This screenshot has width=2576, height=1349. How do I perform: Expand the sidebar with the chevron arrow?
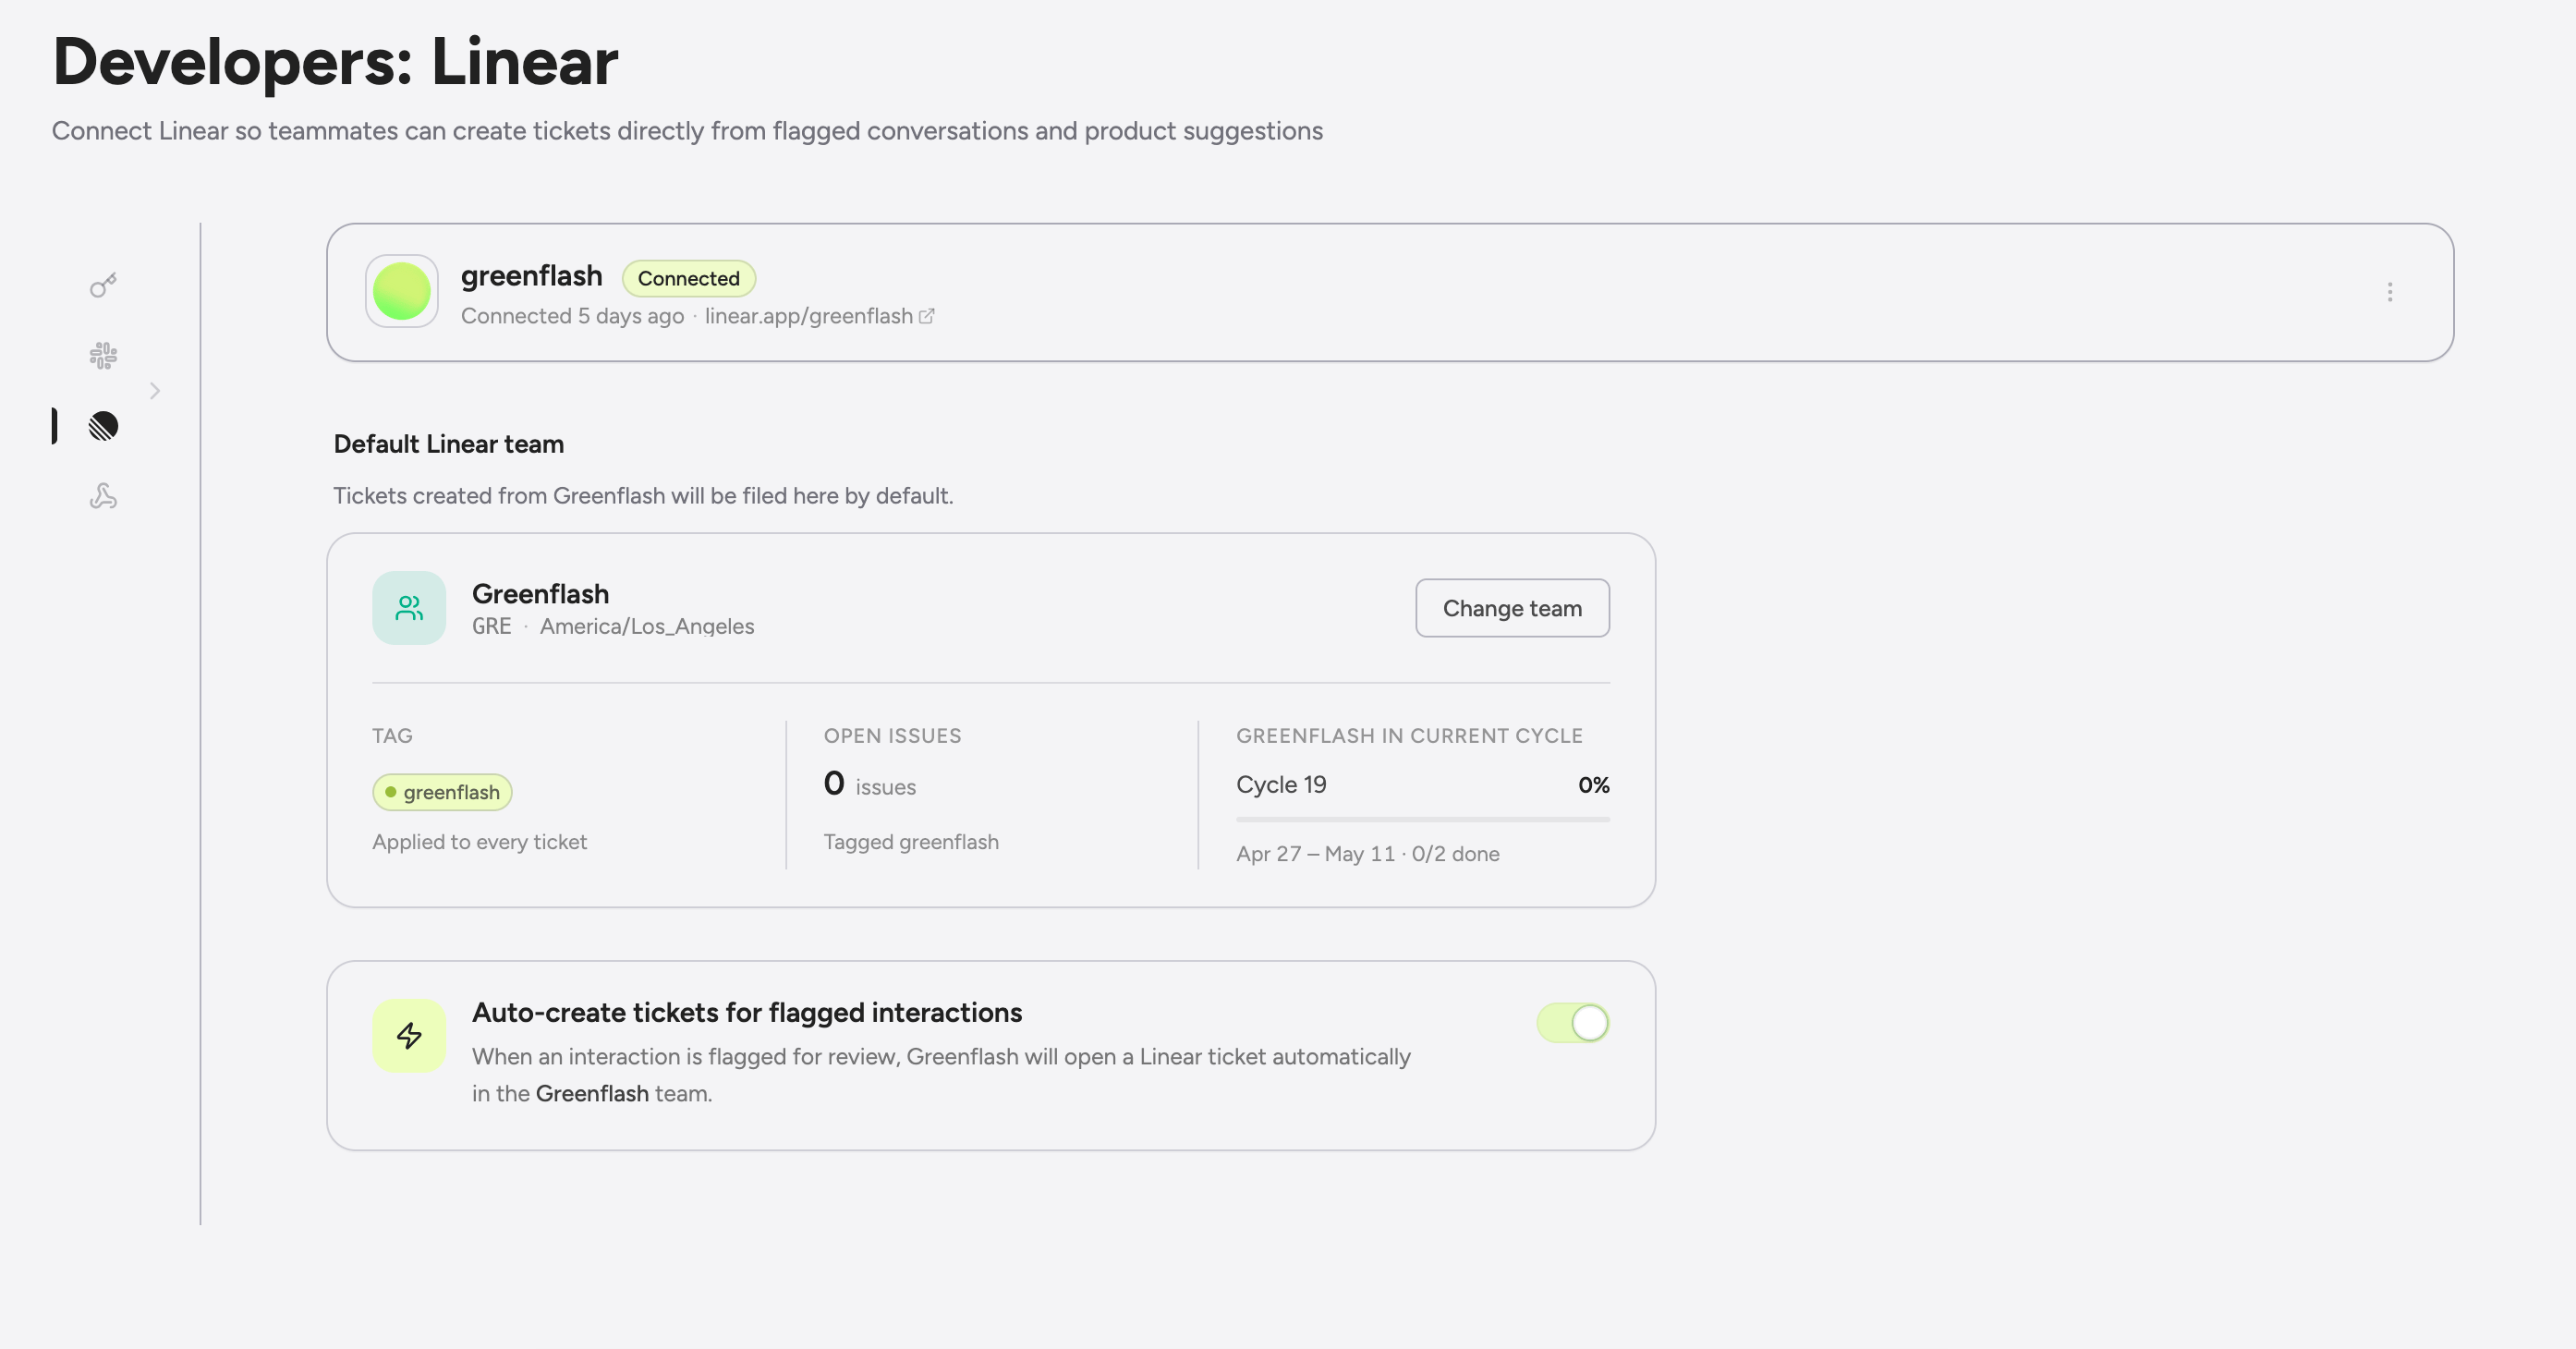[155, 391]
